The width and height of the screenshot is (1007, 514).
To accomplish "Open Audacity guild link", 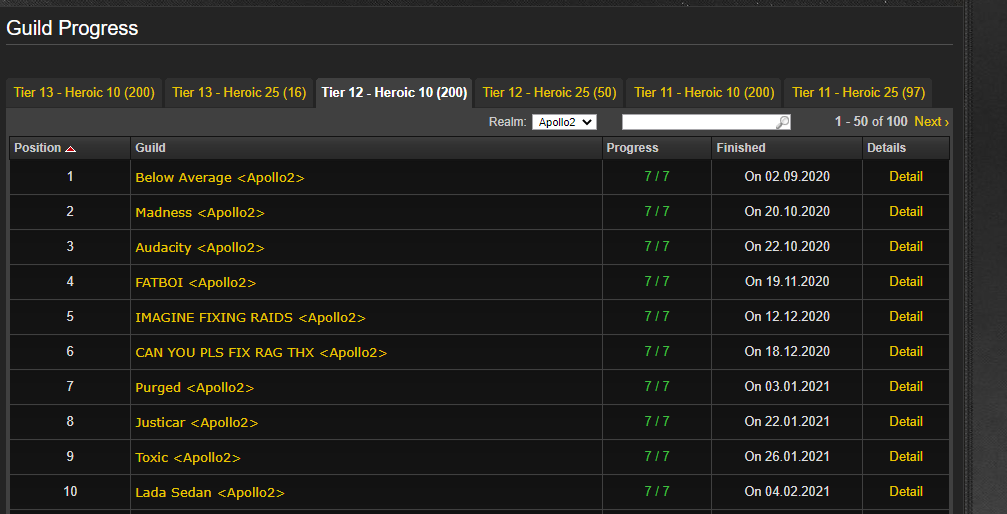I will [200, 247].
